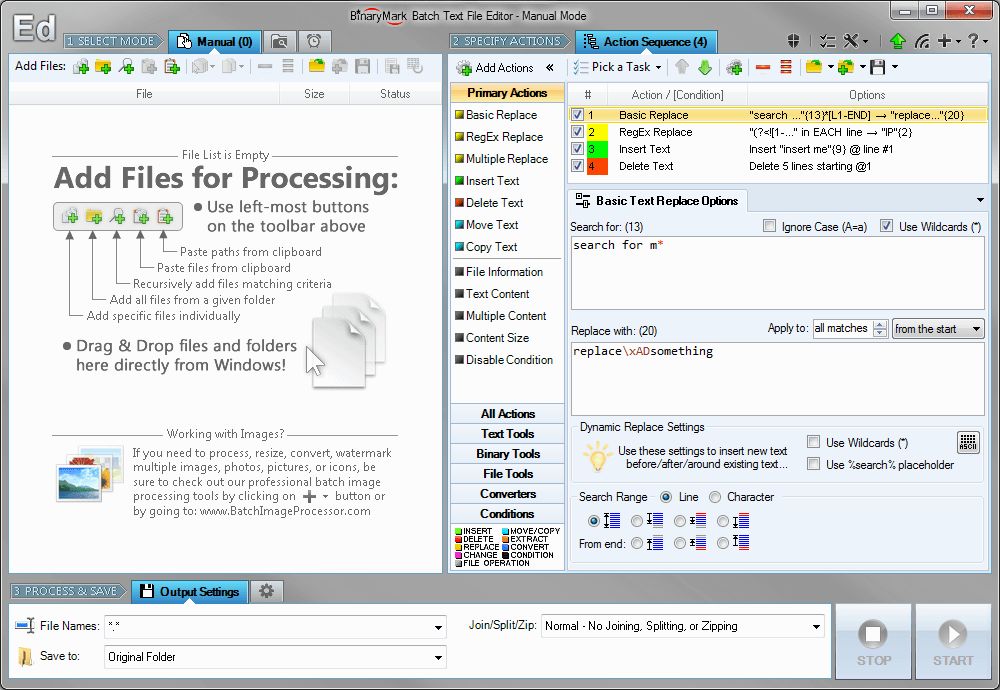The width and height of the screenshot is (1000, 690).
Task: Click the wrench and screwdriver tools icon
Action: click(851, 41)
